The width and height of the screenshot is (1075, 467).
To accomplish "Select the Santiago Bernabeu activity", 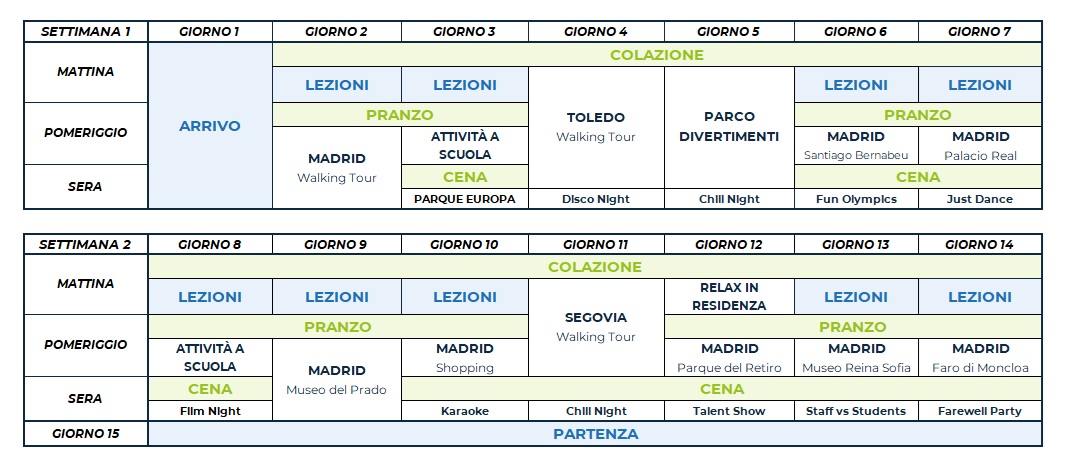I will tap(856, 145).
